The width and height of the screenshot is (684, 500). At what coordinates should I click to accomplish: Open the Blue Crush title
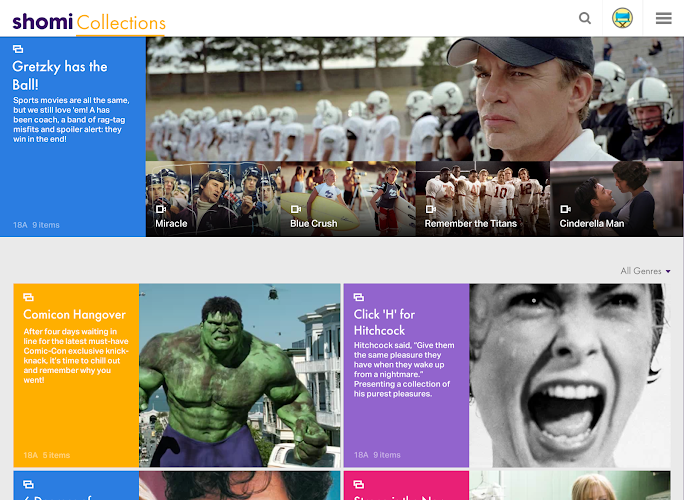[314, 223]
